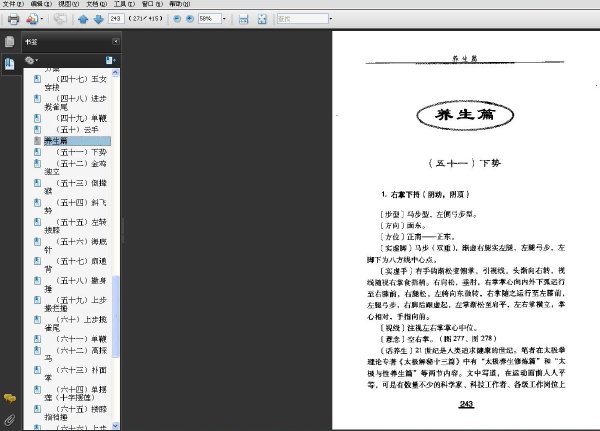The image size is (600, 431).
Task: Open the 工具 menu
Action: point(124,4)
